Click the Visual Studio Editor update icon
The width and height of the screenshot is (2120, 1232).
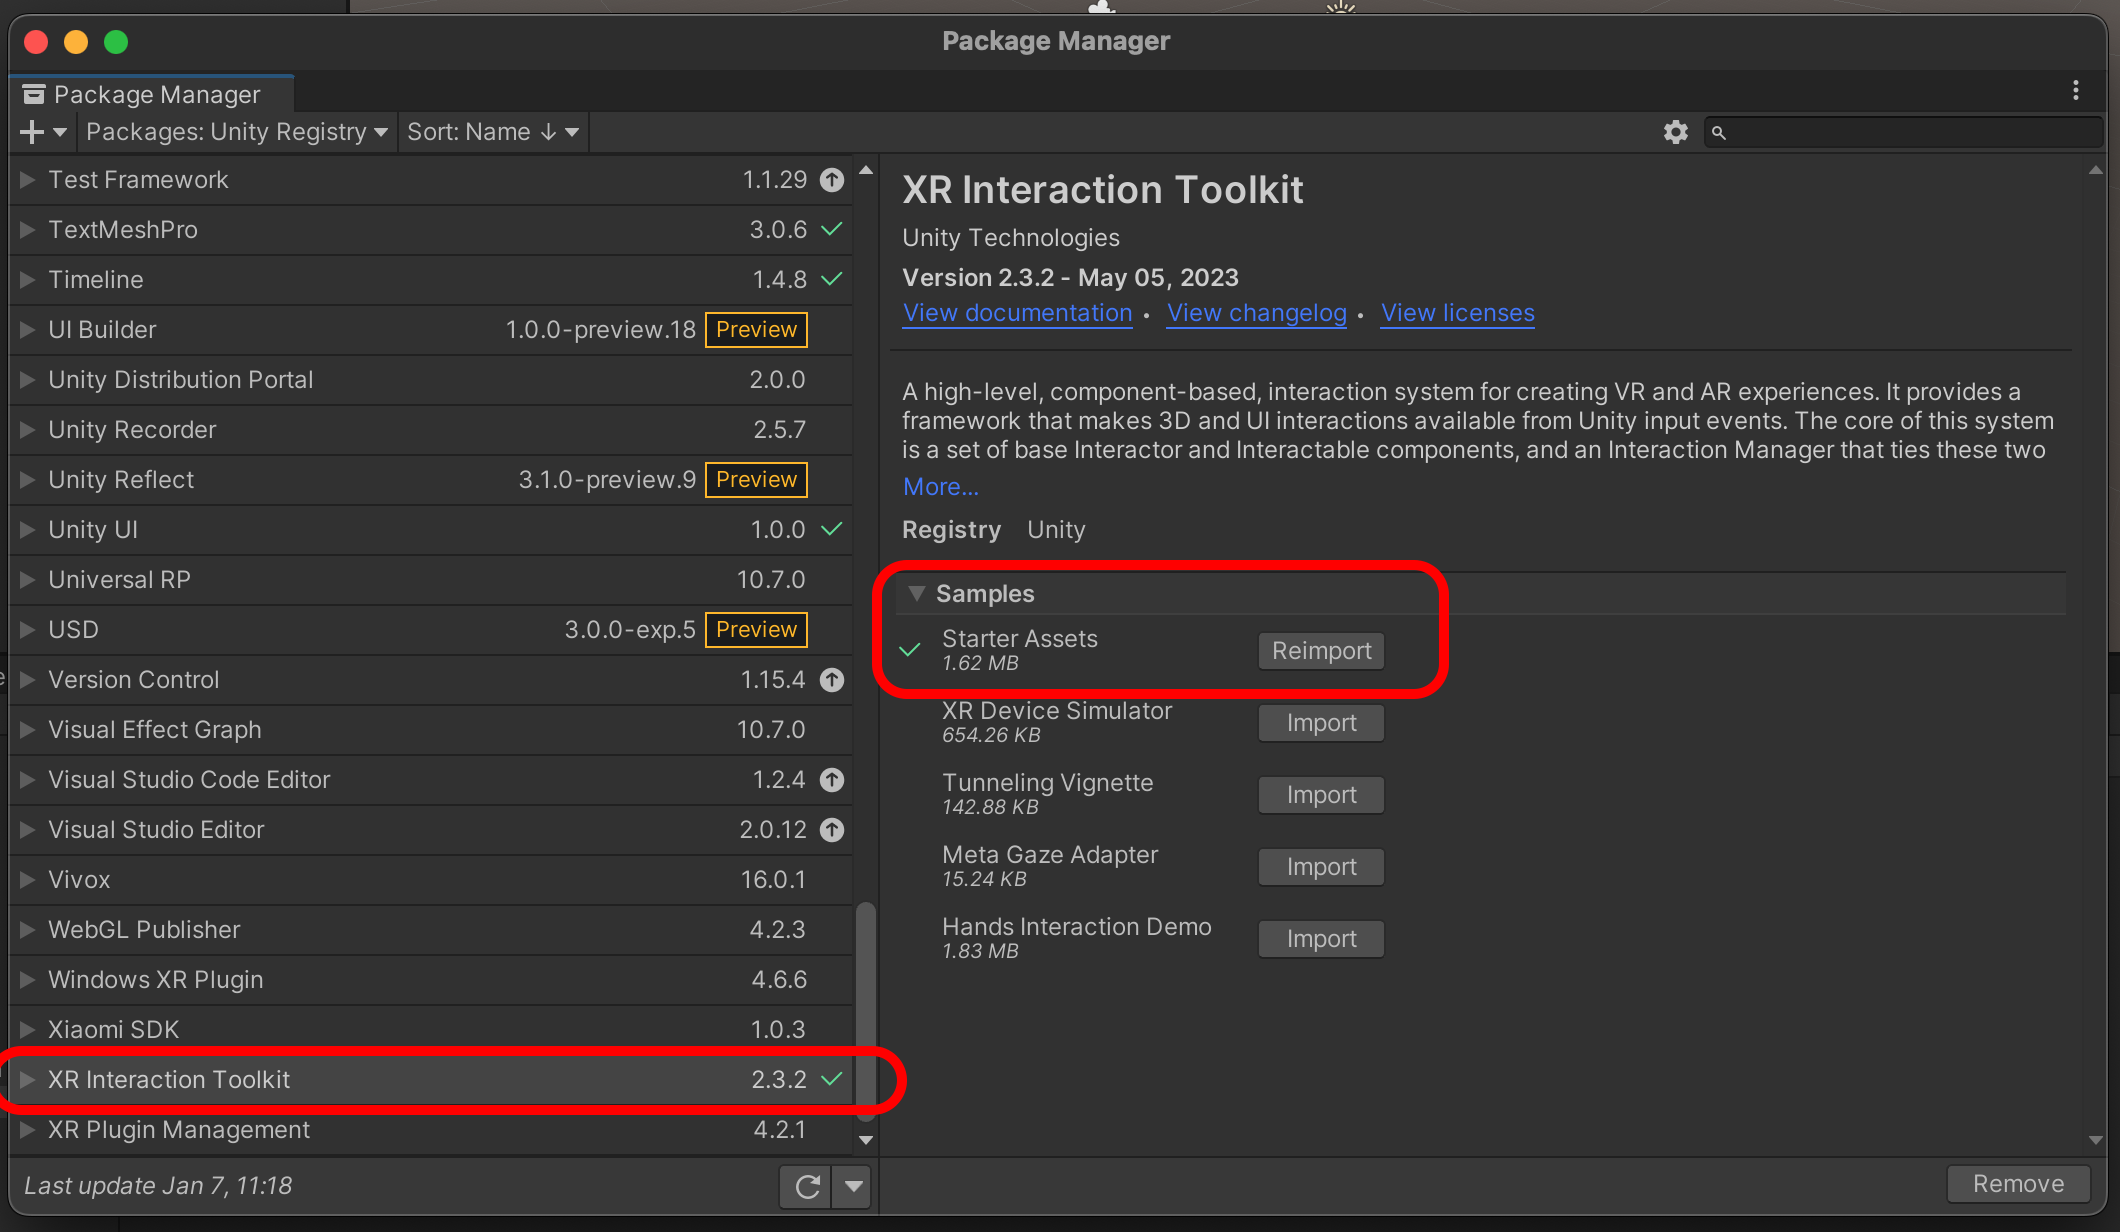[832, 830]
